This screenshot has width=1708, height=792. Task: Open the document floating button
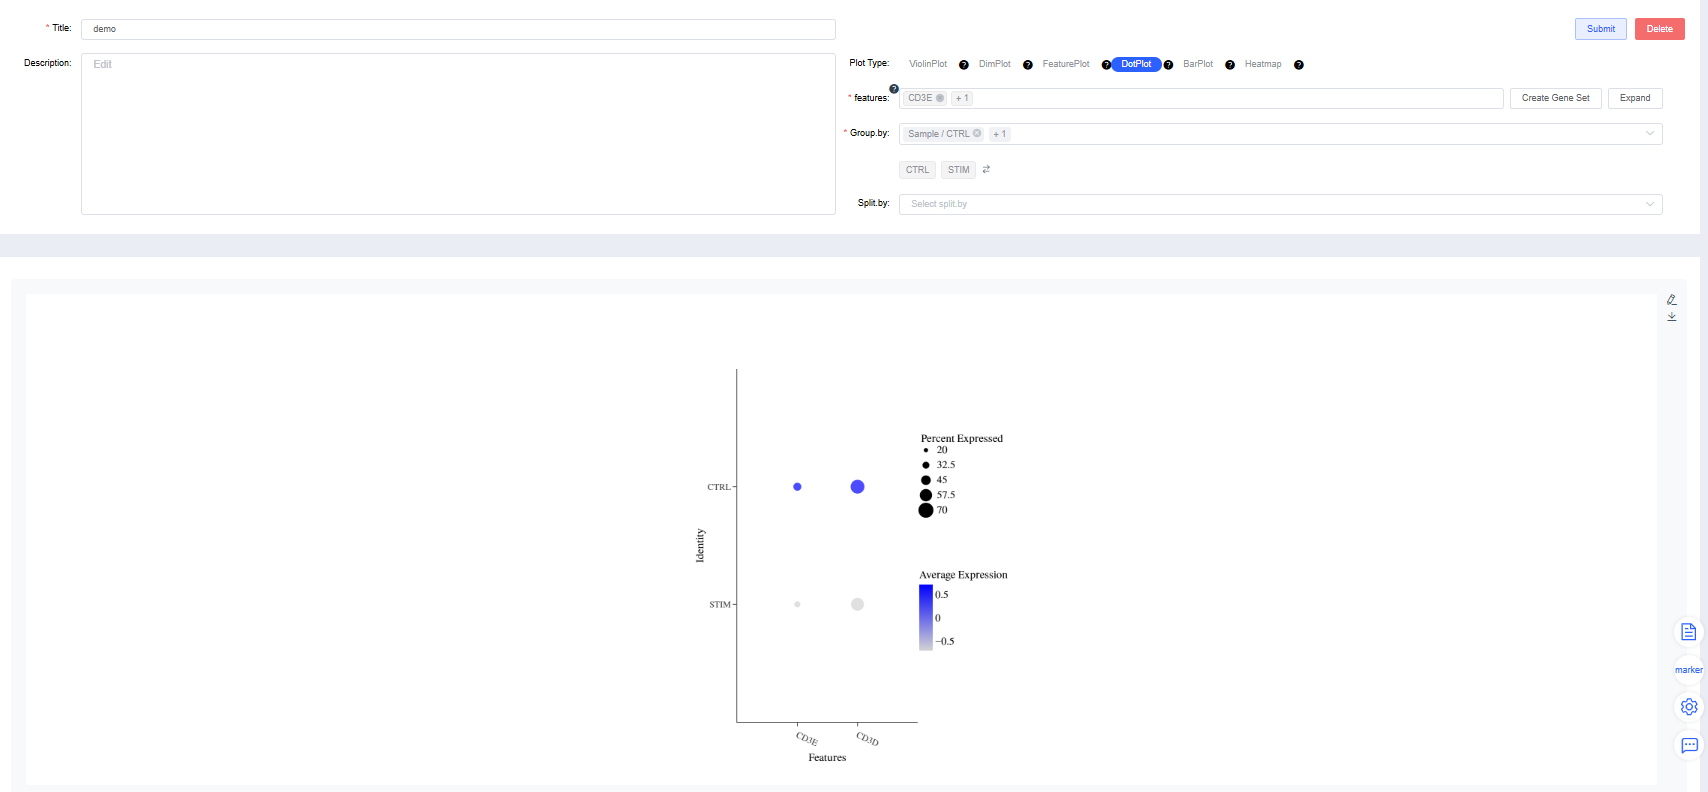pos(1688,632)
